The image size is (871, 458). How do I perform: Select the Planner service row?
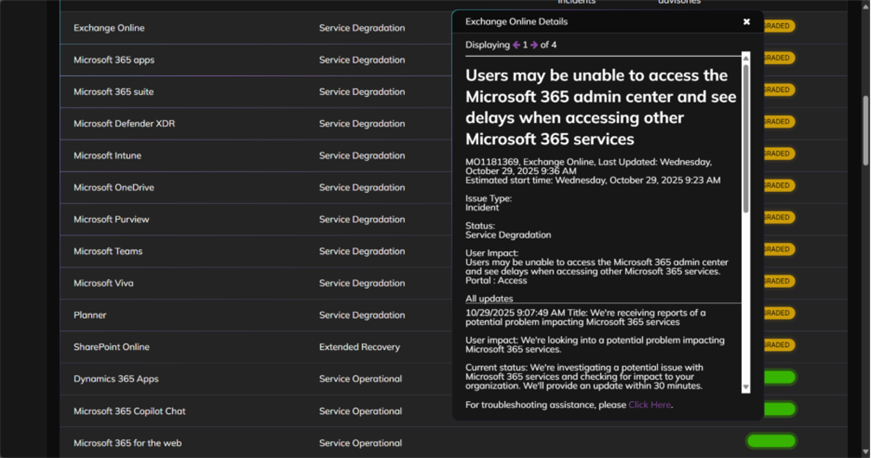[x=454, y=315]
